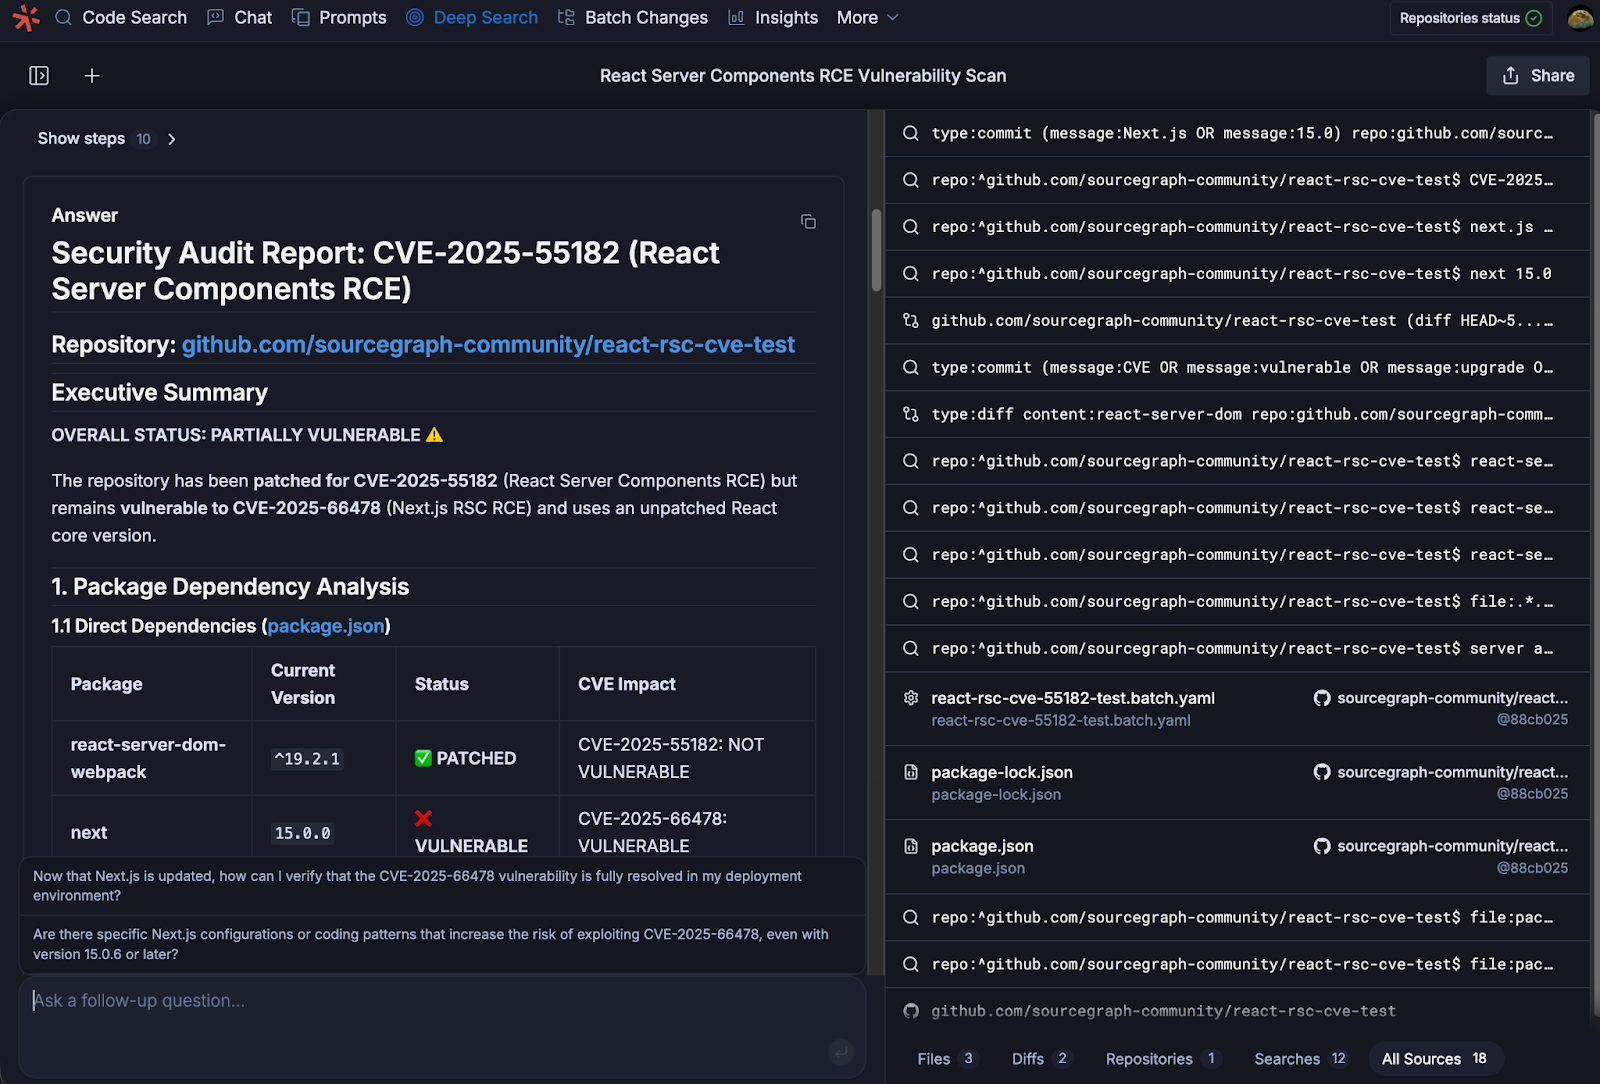Screen dimensions: 1600x1084
Task: Select suggested question about verifying Next.js fix
Action: pos(442,886)
